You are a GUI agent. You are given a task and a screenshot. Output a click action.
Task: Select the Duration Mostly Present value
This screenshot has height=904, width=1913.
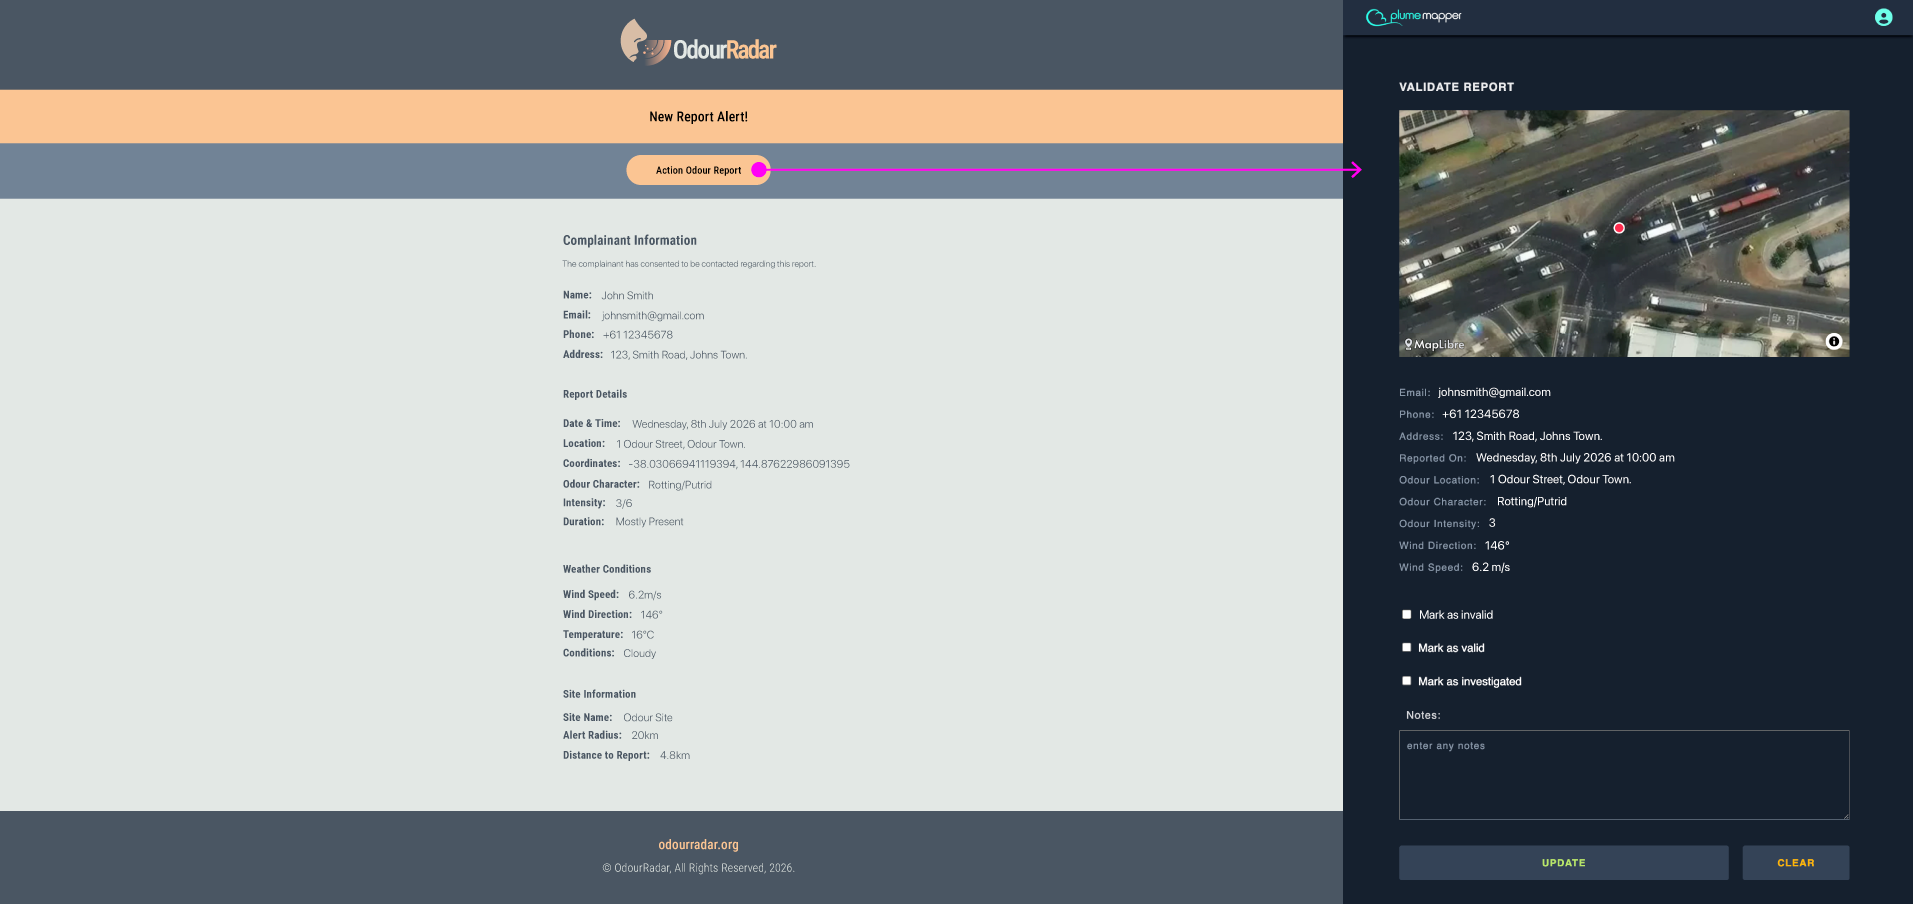pos(649,522)
